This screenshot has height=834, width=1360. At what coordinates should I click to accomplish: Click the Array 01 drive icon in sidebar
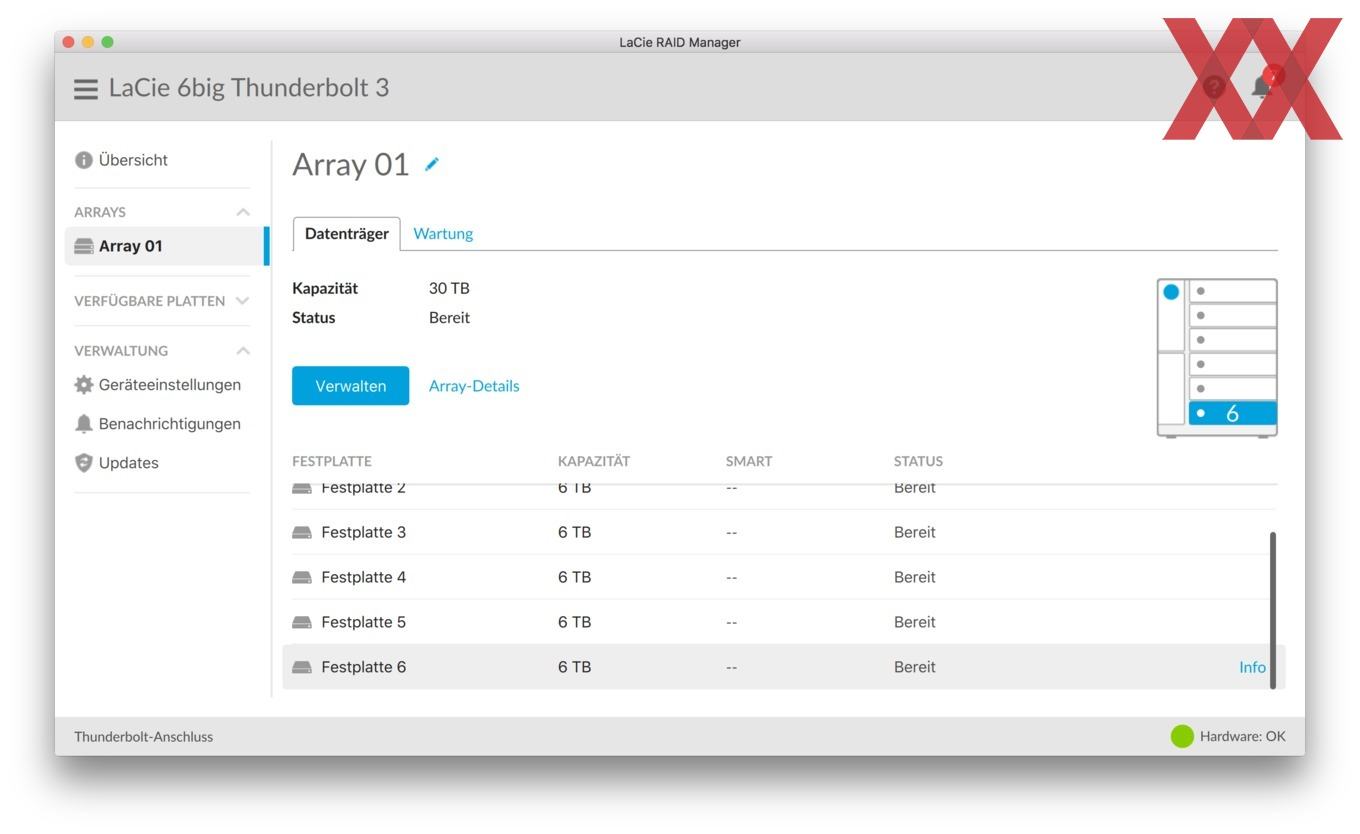pyautogui.click(x=84, y=246)
